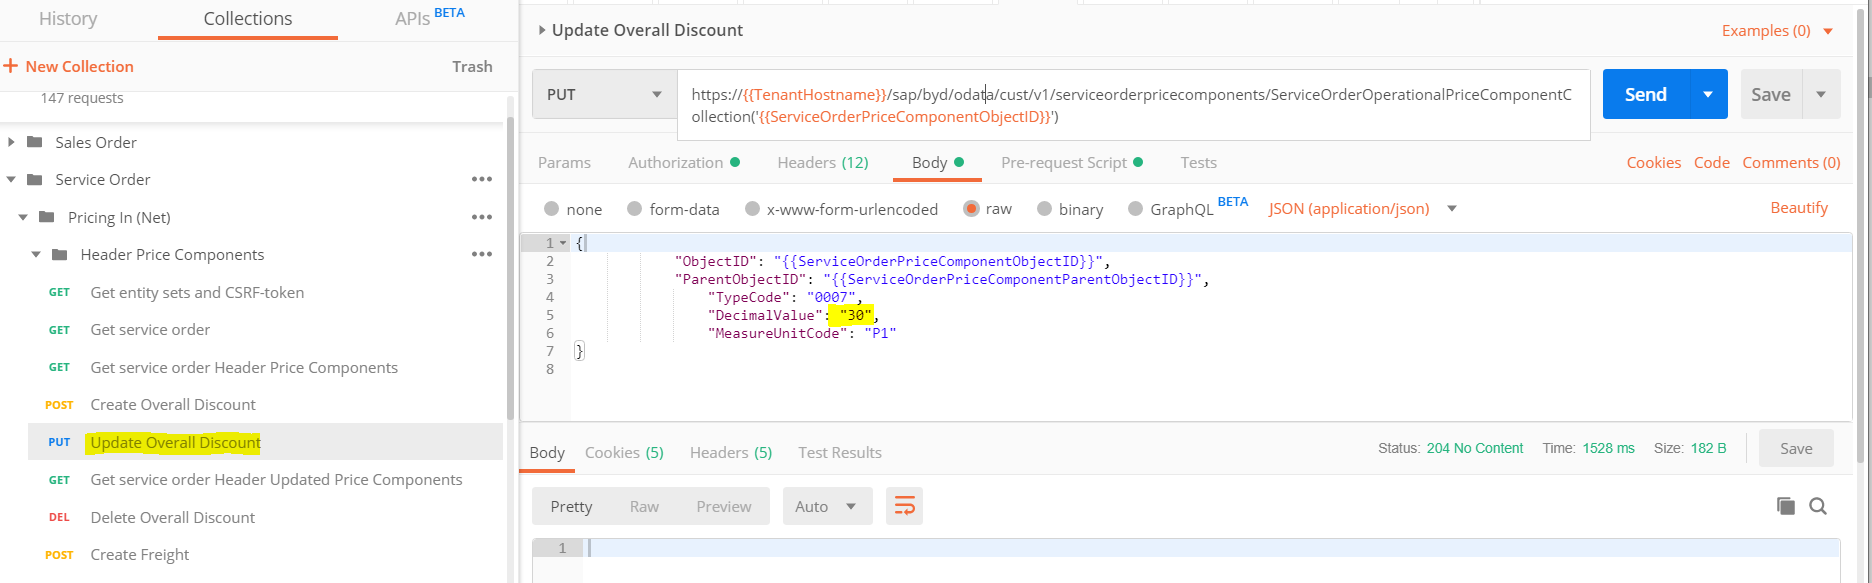Open the PUT method dropdown
This screenshot has width=1872, height=583.
604,95
